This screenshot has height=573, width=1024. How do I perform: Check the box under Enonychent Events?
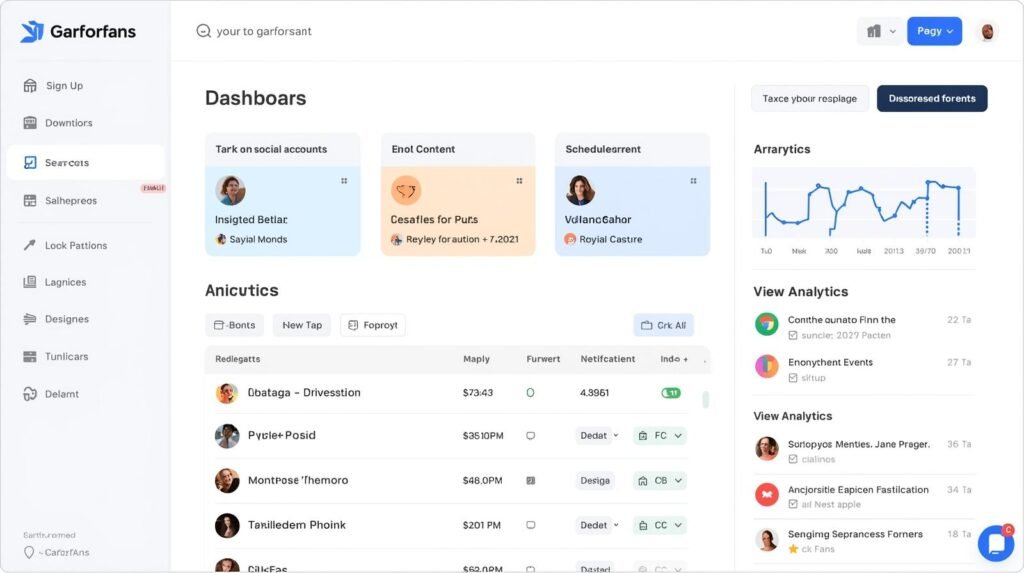793,379
